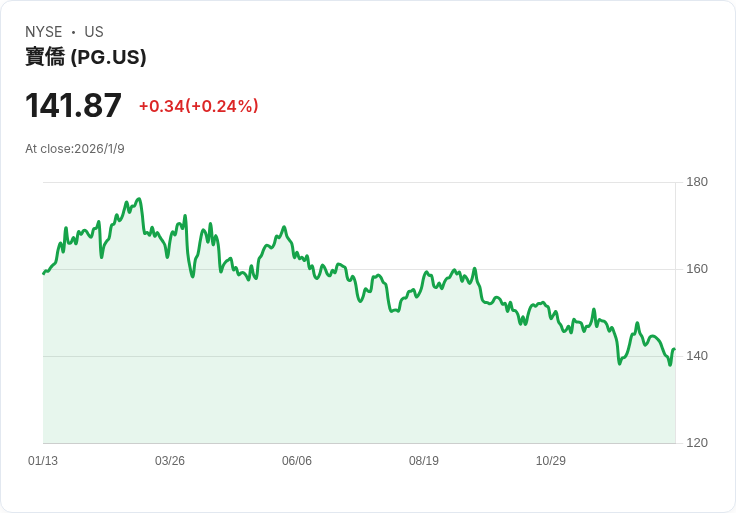736x513 pixels.
Task: Click the chart line's rightmost end point
Action: [675, 349]
